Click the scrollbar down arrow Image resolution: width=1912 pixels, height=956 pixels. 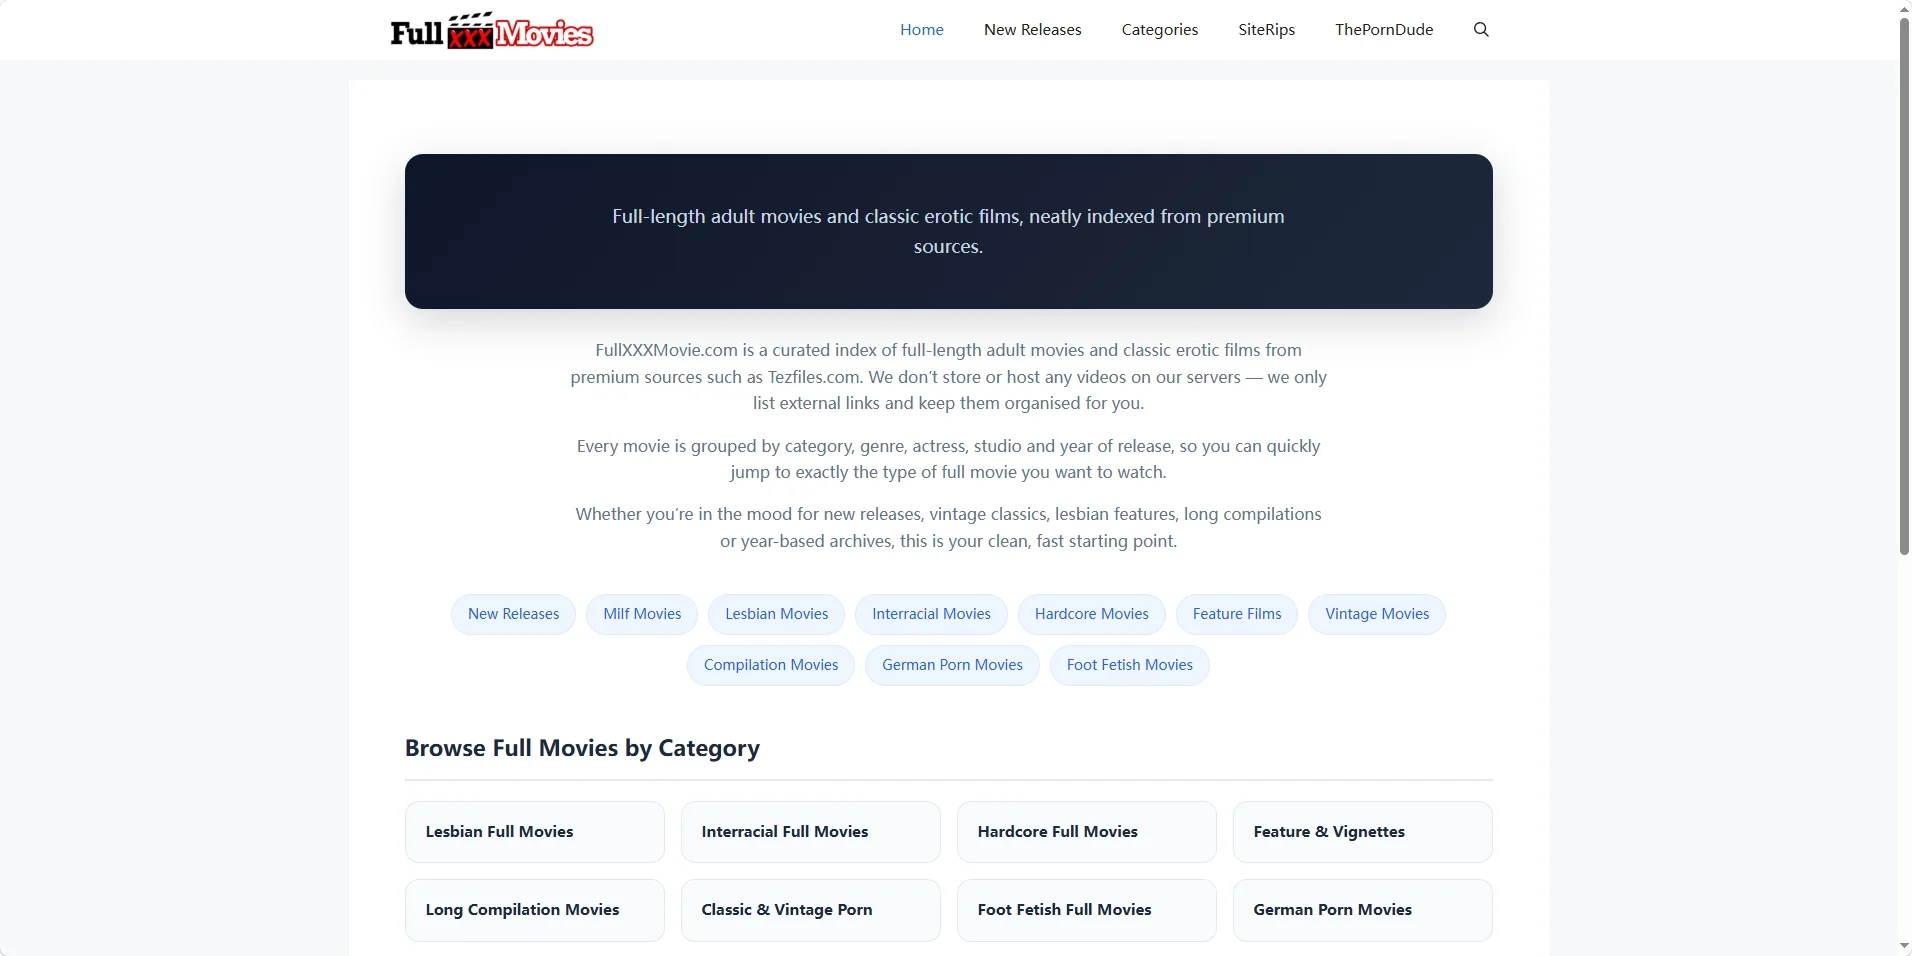tap(1904, 947)
